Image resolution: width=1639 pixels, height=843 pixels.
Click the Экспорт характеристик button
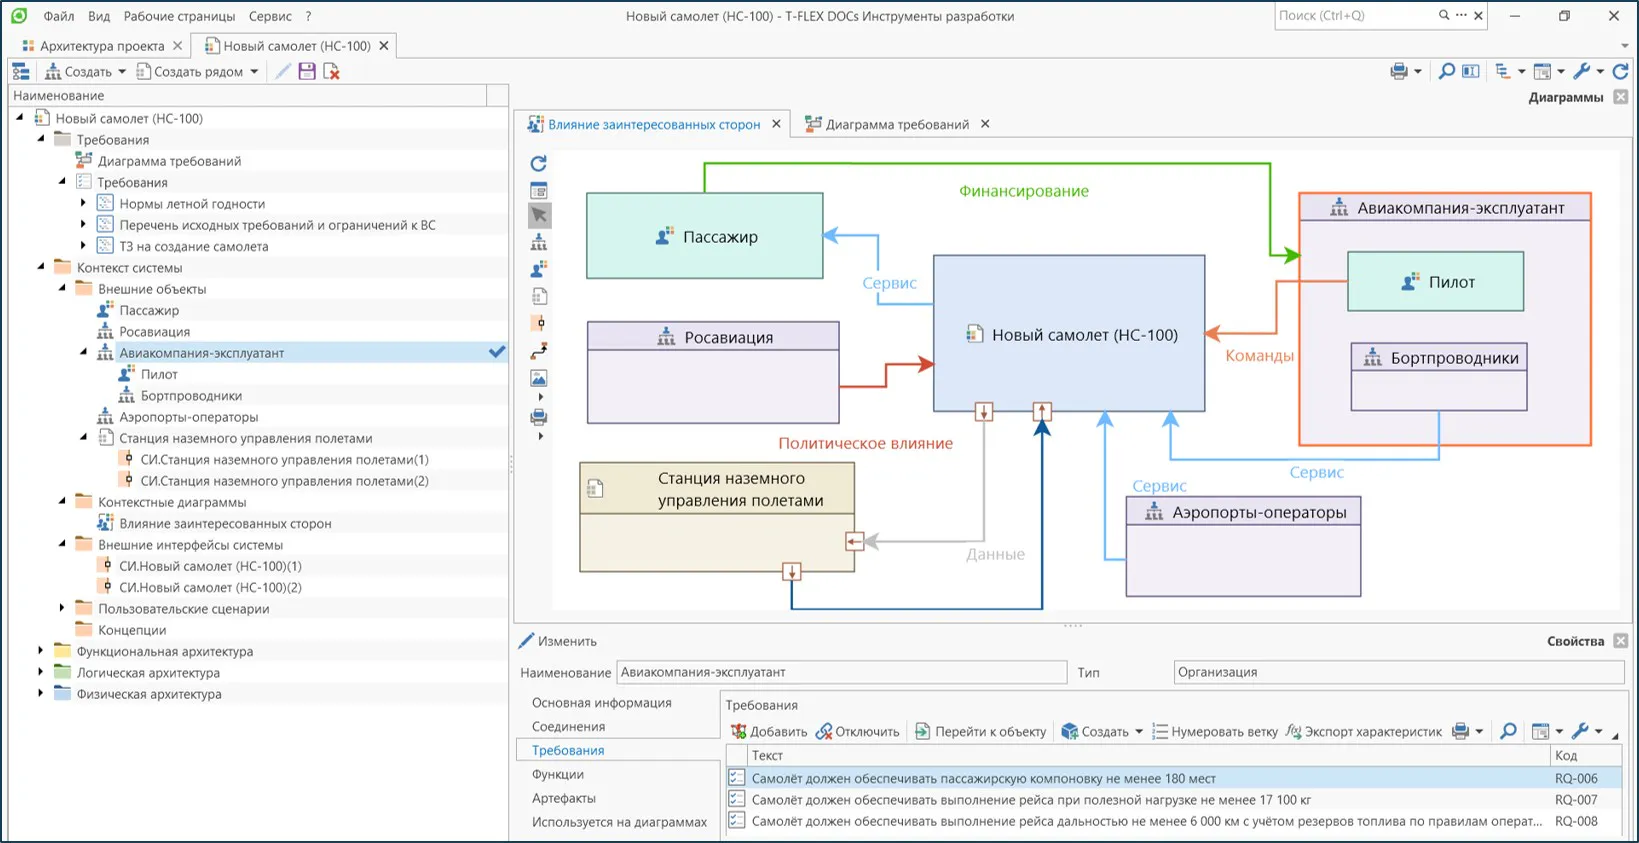point(1364,732)
